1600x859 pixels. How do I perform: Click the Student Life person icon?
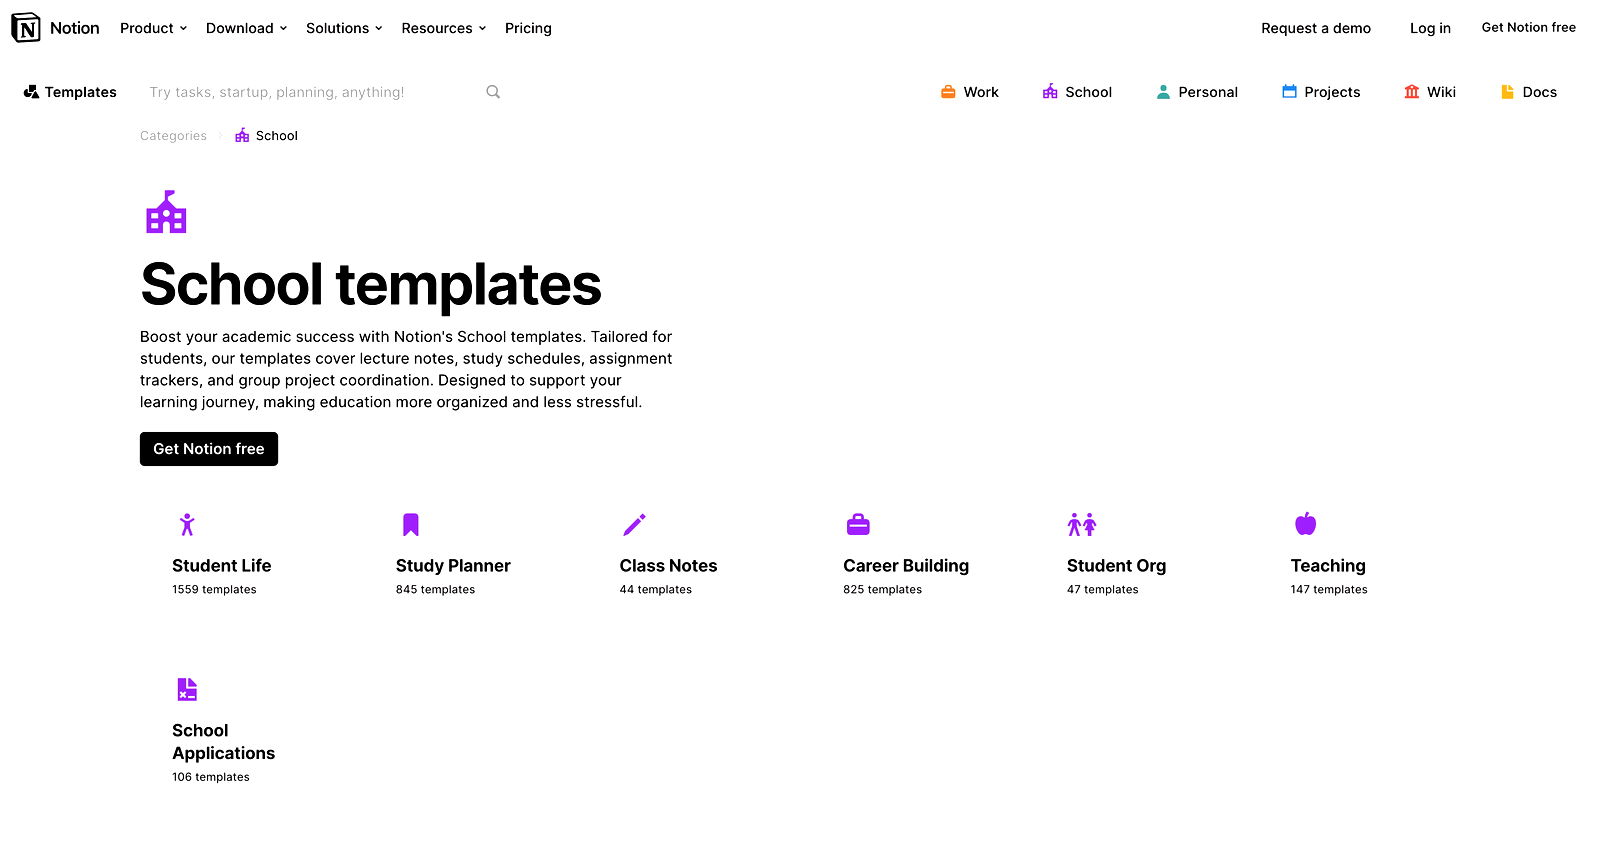click(187, 524)
